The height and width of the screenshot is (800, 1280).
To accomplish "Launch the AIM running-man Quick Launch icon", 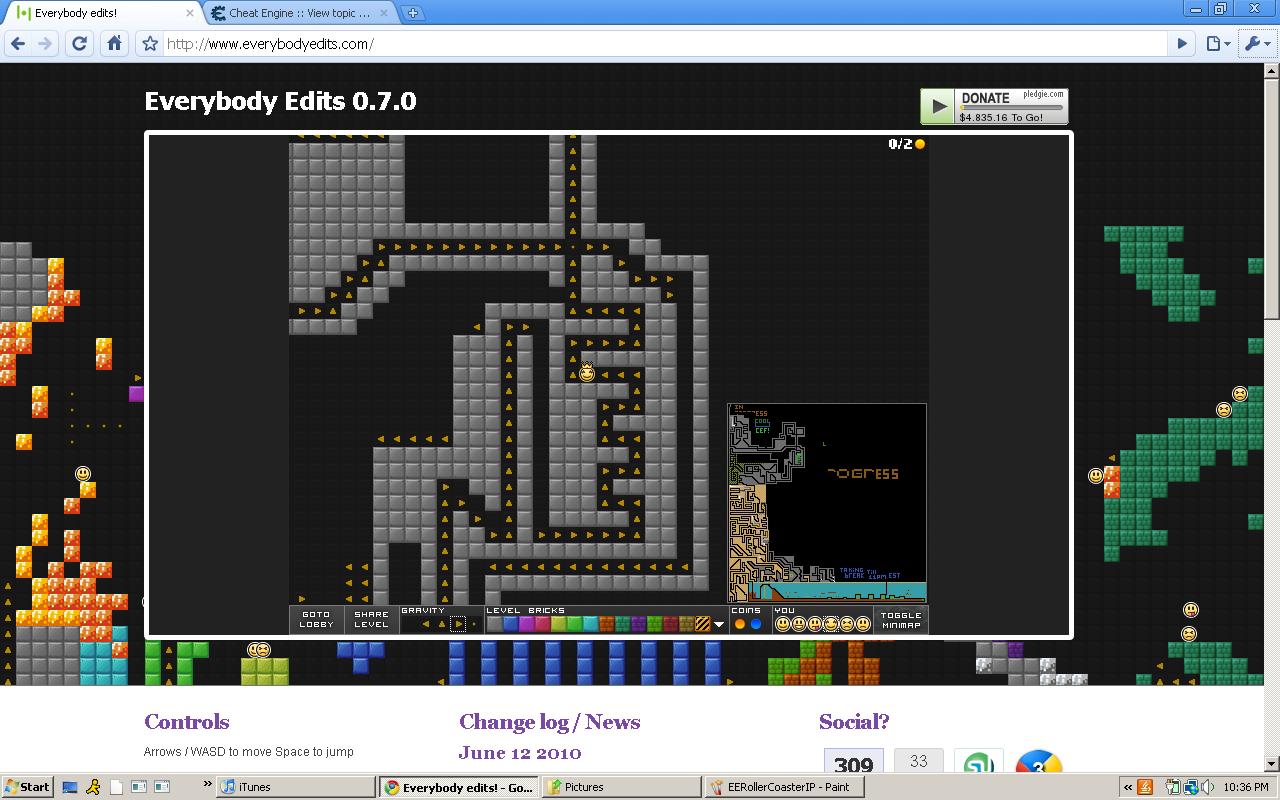I will tap(92, 787).
